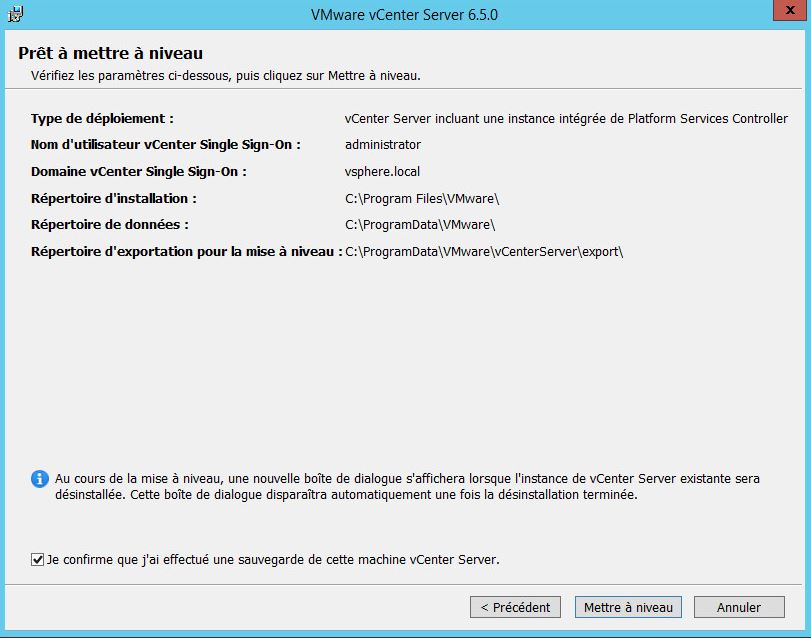
Task: Uncheck the backup confirmation checkbox
Action: [37, 559]
